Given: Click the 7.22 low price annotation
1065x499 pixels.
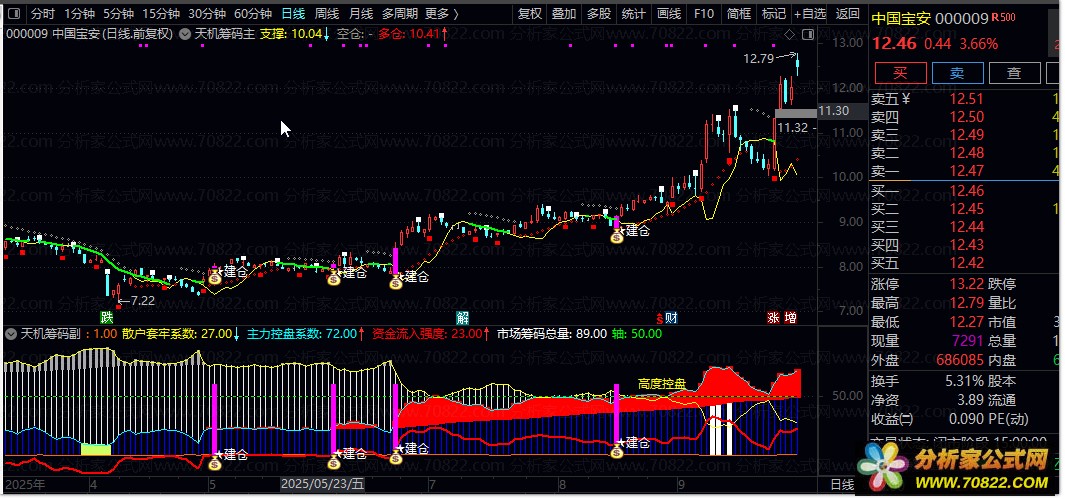Looking at the screenshot, I should [x=142, y=300].
